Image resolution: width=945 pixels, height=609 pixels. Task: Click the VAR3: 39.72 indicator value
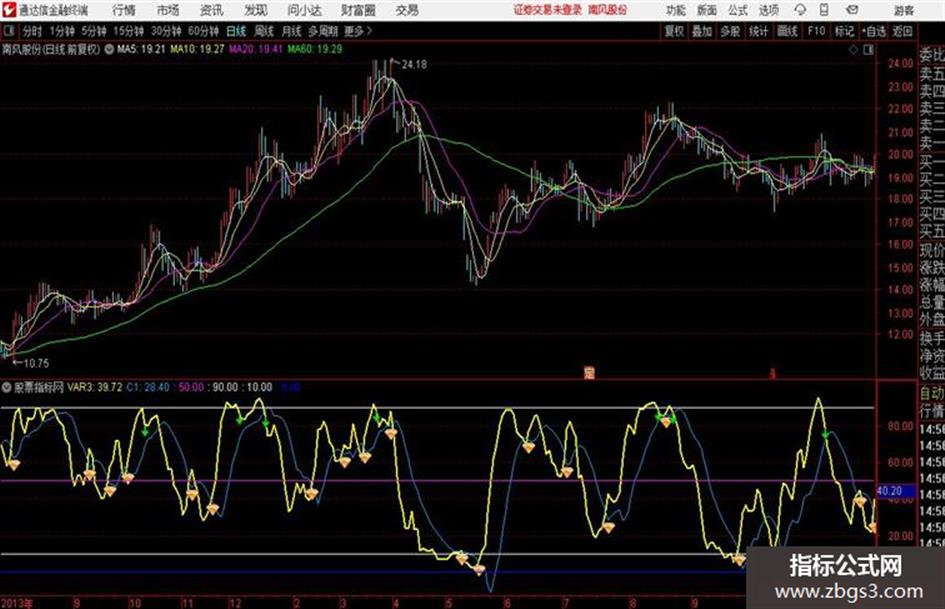(x=95, y=387)
